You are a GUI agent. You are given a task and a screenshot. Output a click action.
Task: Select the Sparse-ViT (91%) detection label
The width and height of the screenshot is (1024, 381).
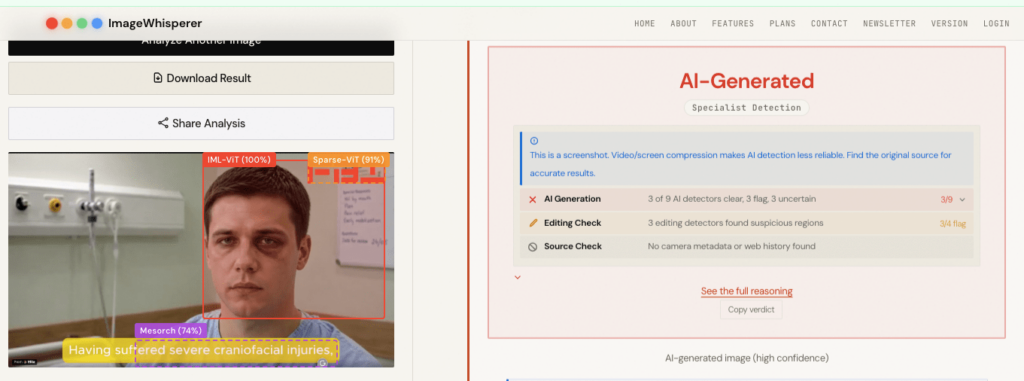[349, 160]
